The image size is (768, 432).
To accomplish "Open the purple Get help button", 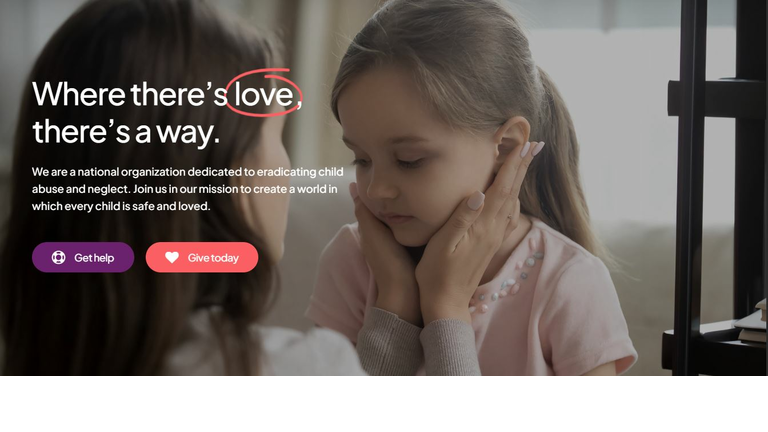I will coord(83,257).
